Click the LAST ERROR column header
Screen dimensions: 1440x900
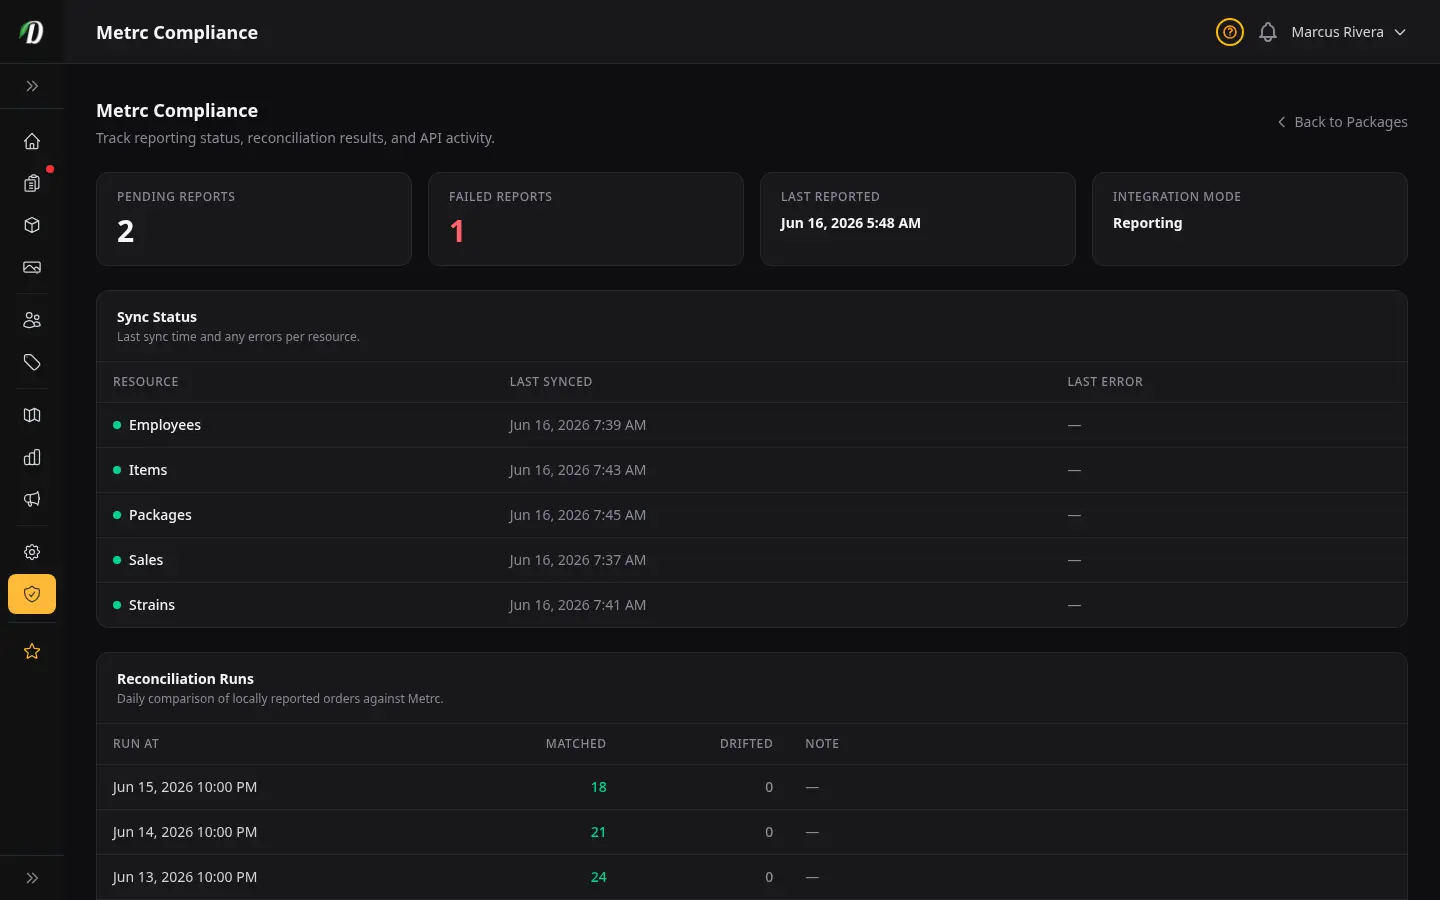coord(1105,382)
